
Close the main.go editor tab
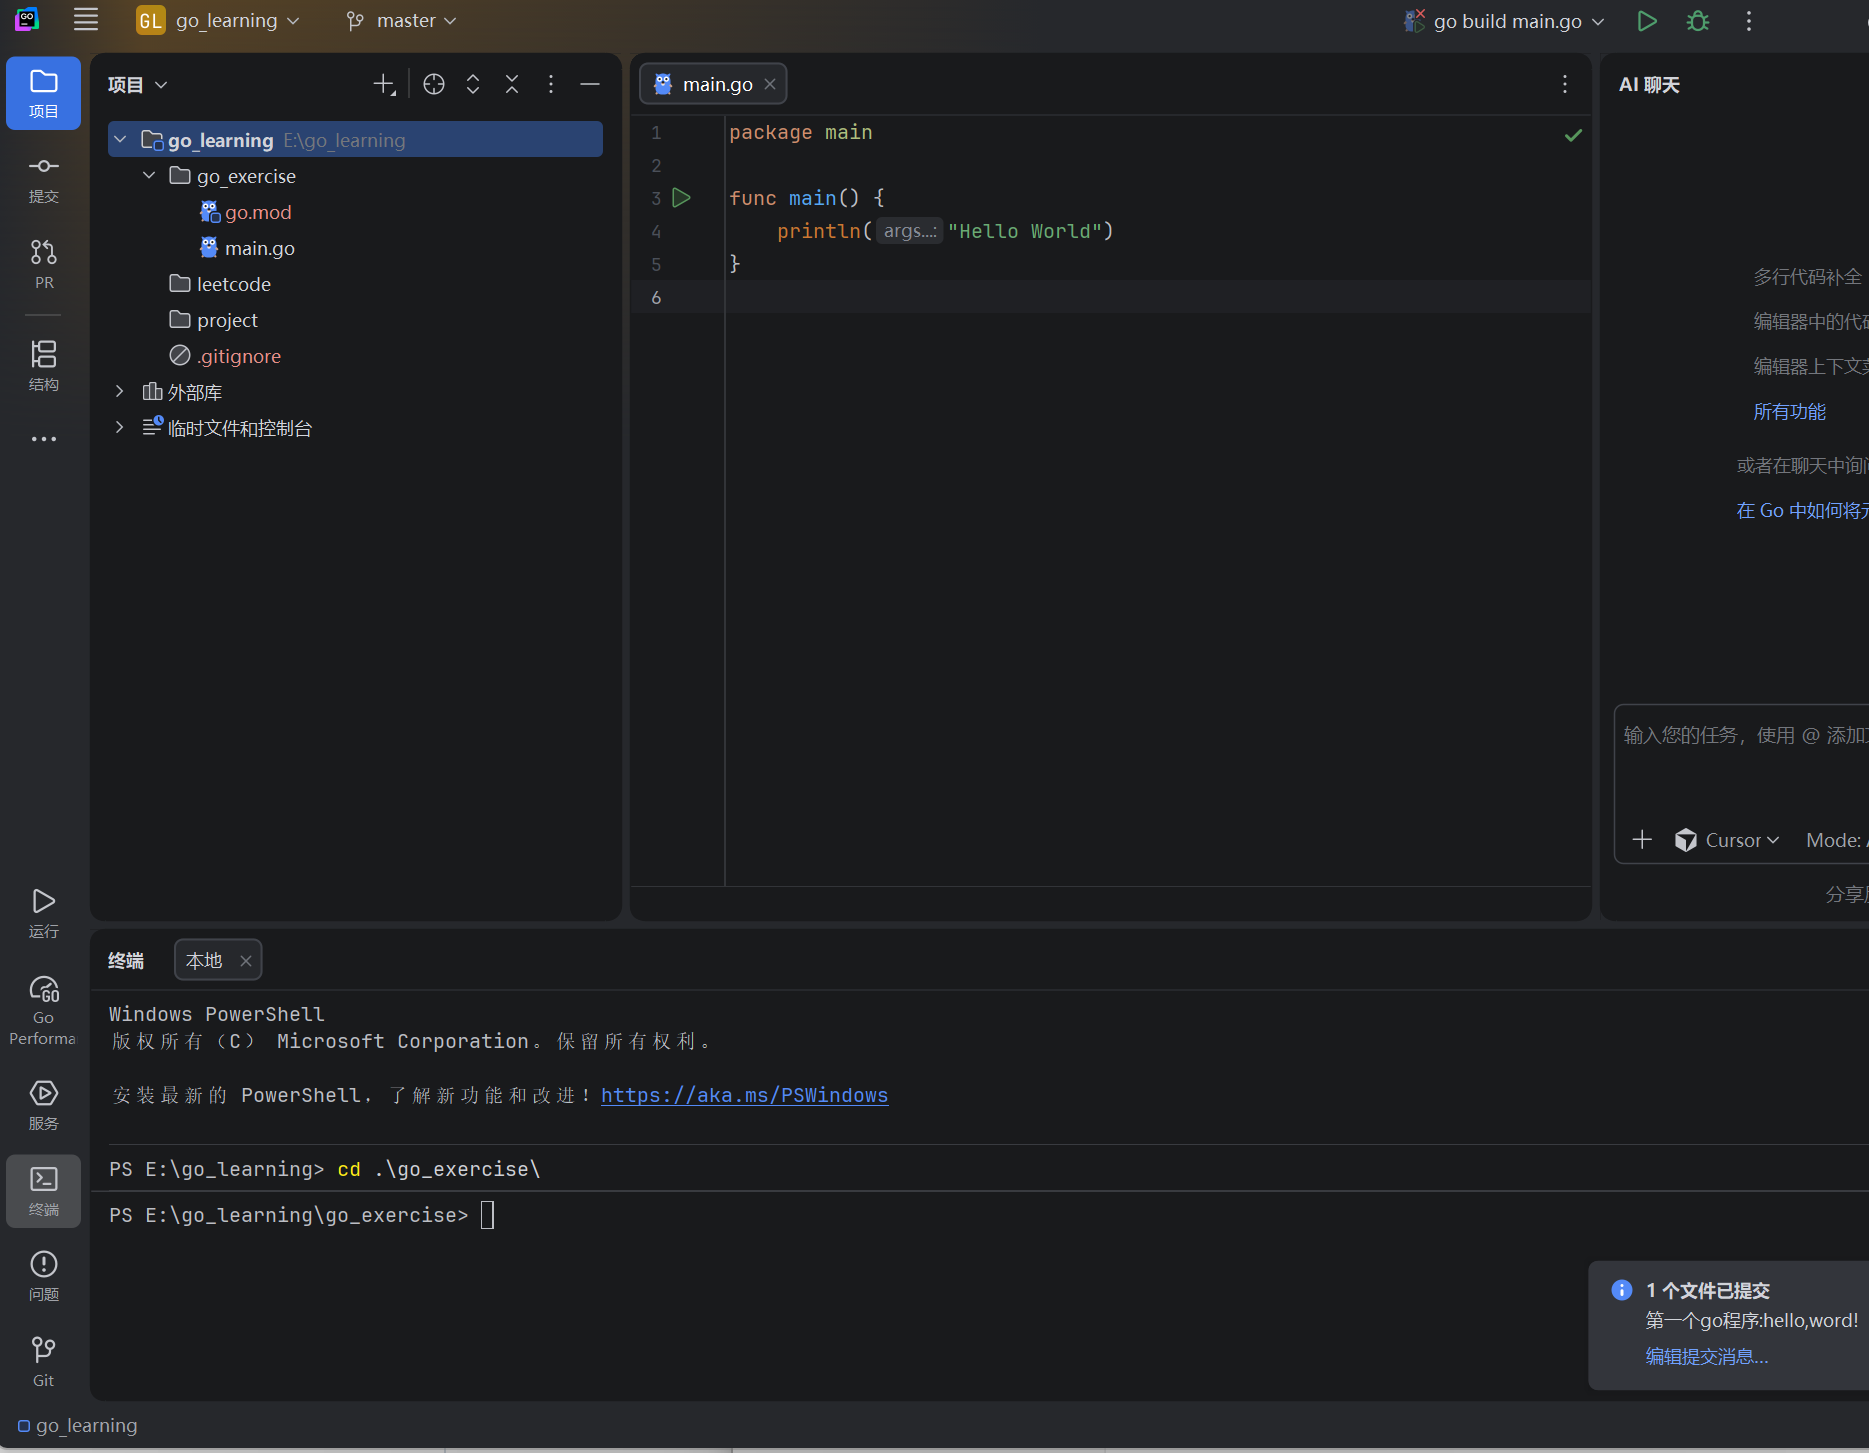point(770,85)
